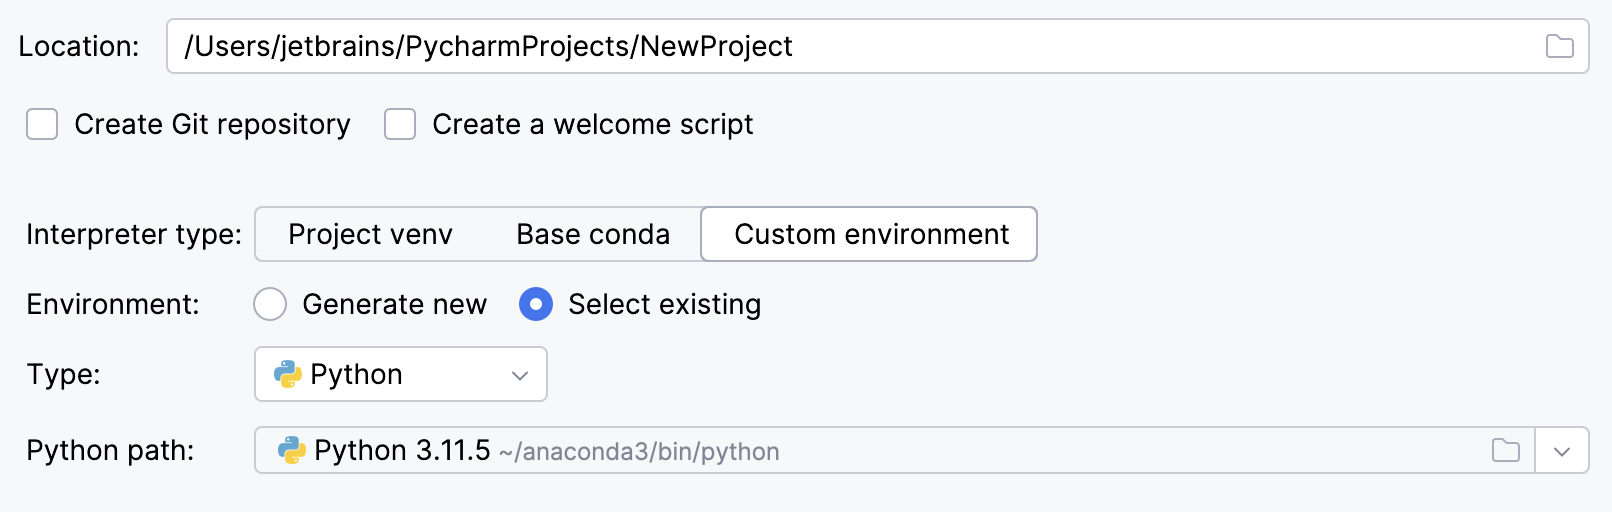Screen dimensions: 1612x512
Task: Tick the Create a welcome script checkbox
Action: (400, 125)
